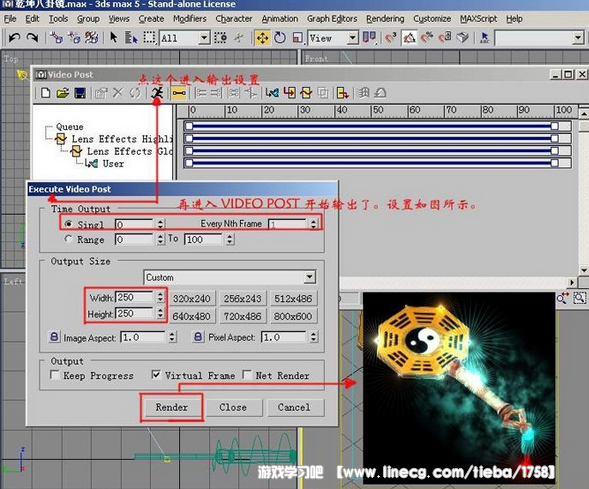589x489 pixels.
Task: Open the Modifiers menu
Action: [x=190, y=19]
